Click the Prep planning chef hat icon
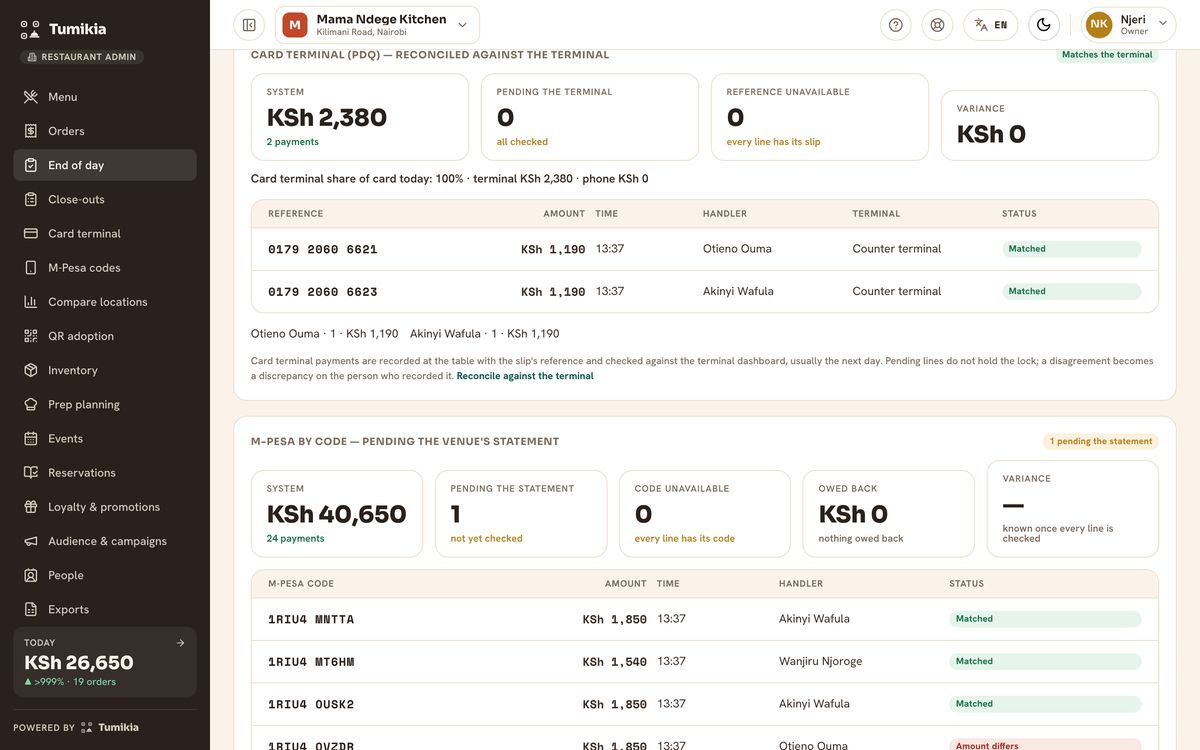This screenshot has height=750, width=1200. coord(30,404)
